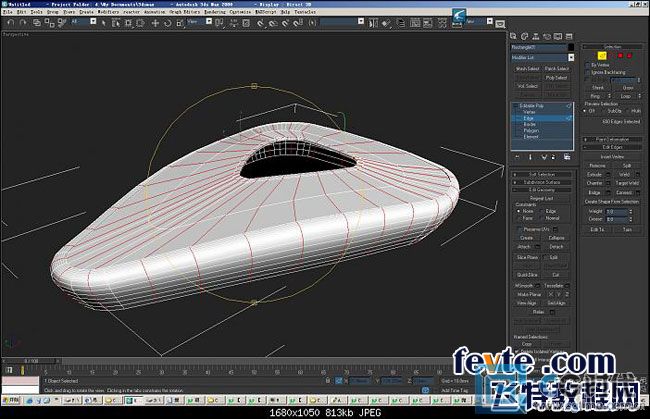Screen dimensions: 650x419
Task: Activate the Select and Scale tool
Action: coord(180,23)
